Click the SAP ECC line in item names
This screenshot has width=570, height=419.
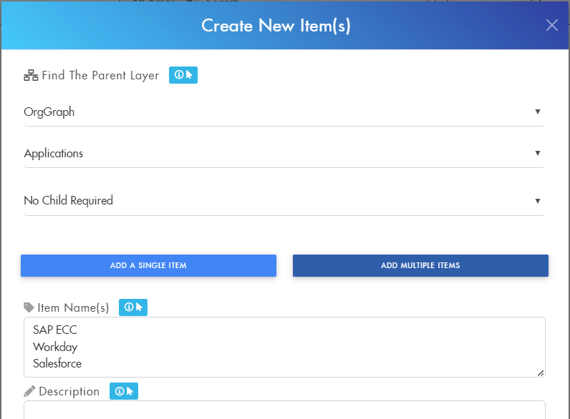coord(55,330)
